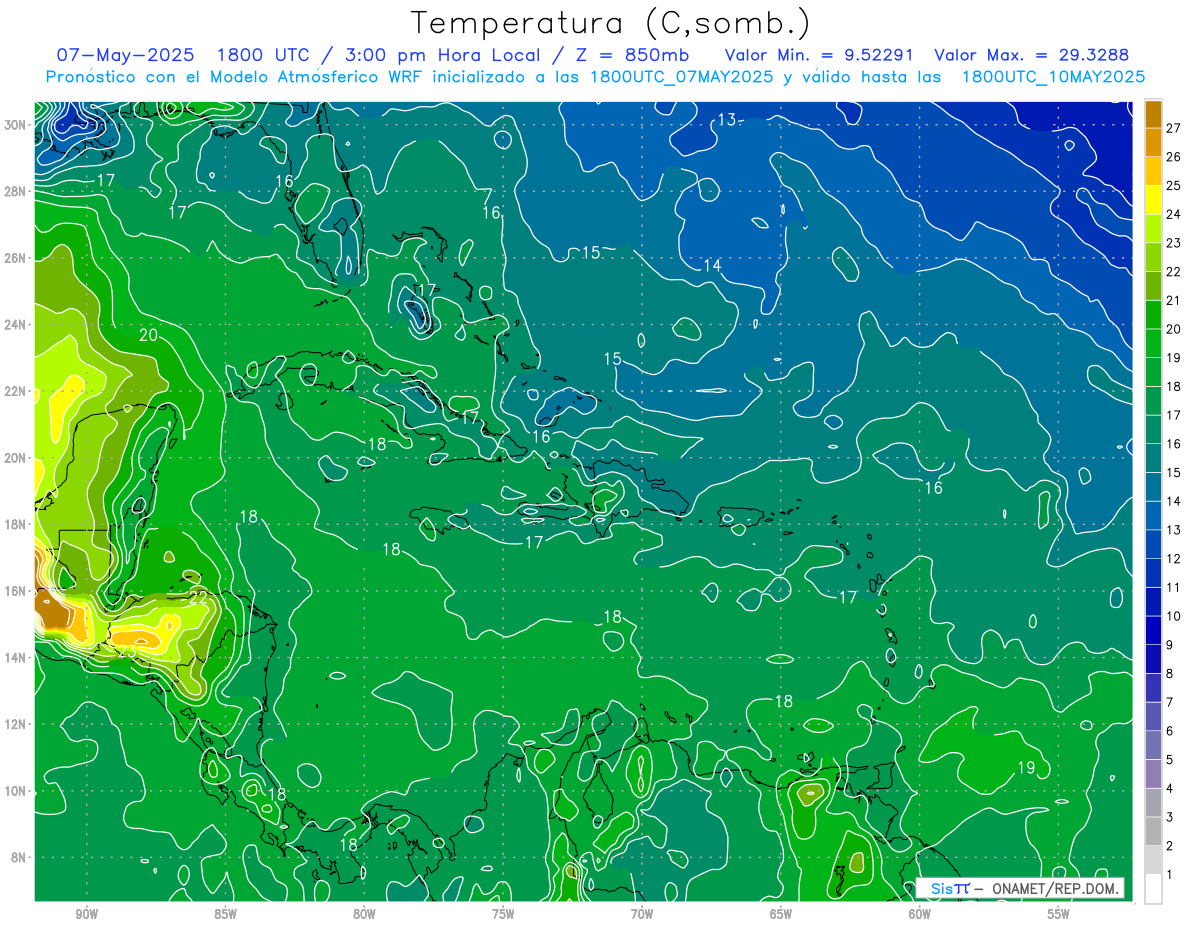Image resolution: width=1200 pixels, height=927 pixels.
Task: Click the color scale label 1
Action: (1170, 875)
